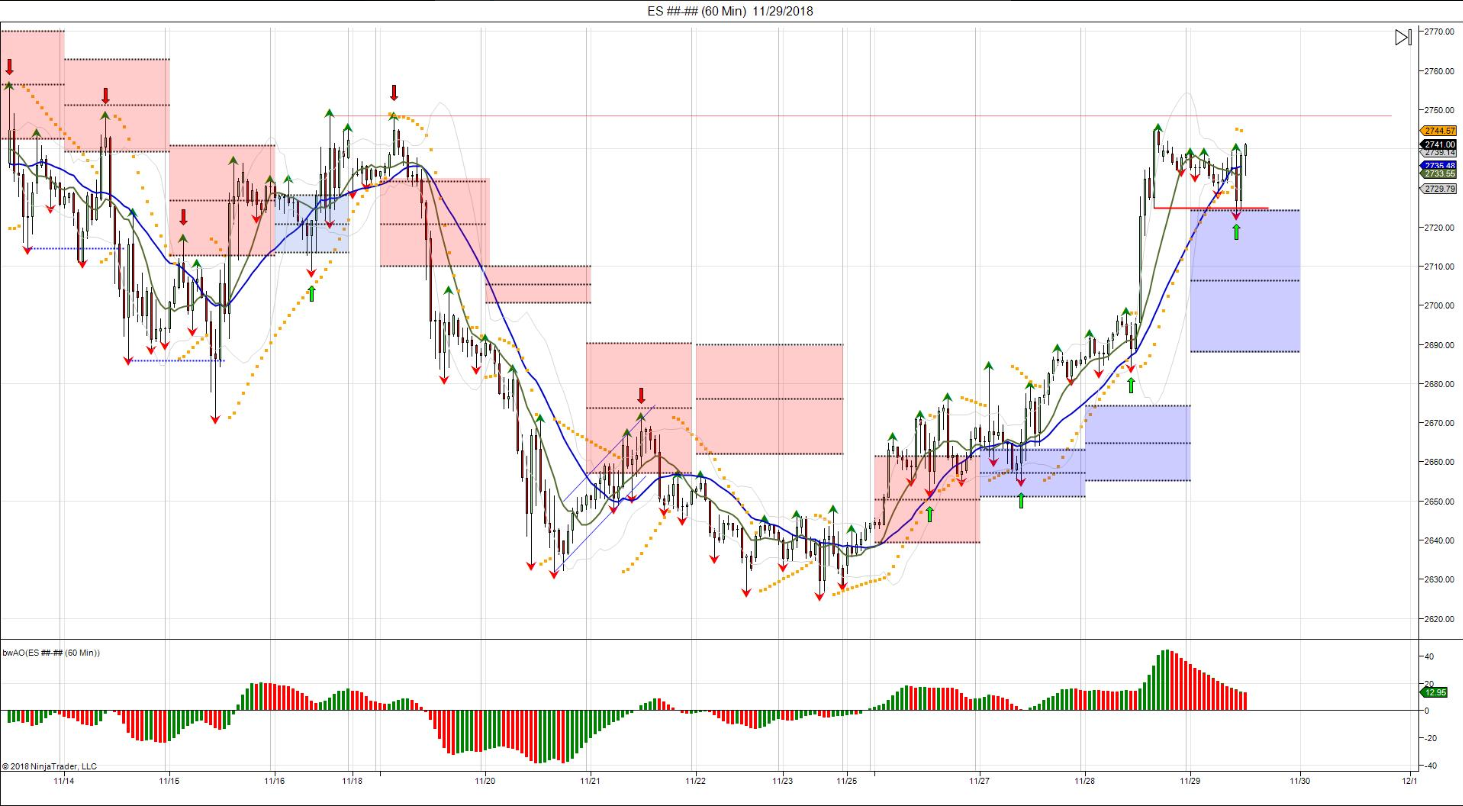This screenshot has height=806, width=1463.
Task: Click the 2630.00 price axis label
Action: pyautogui.click(x=1440, y=579)
